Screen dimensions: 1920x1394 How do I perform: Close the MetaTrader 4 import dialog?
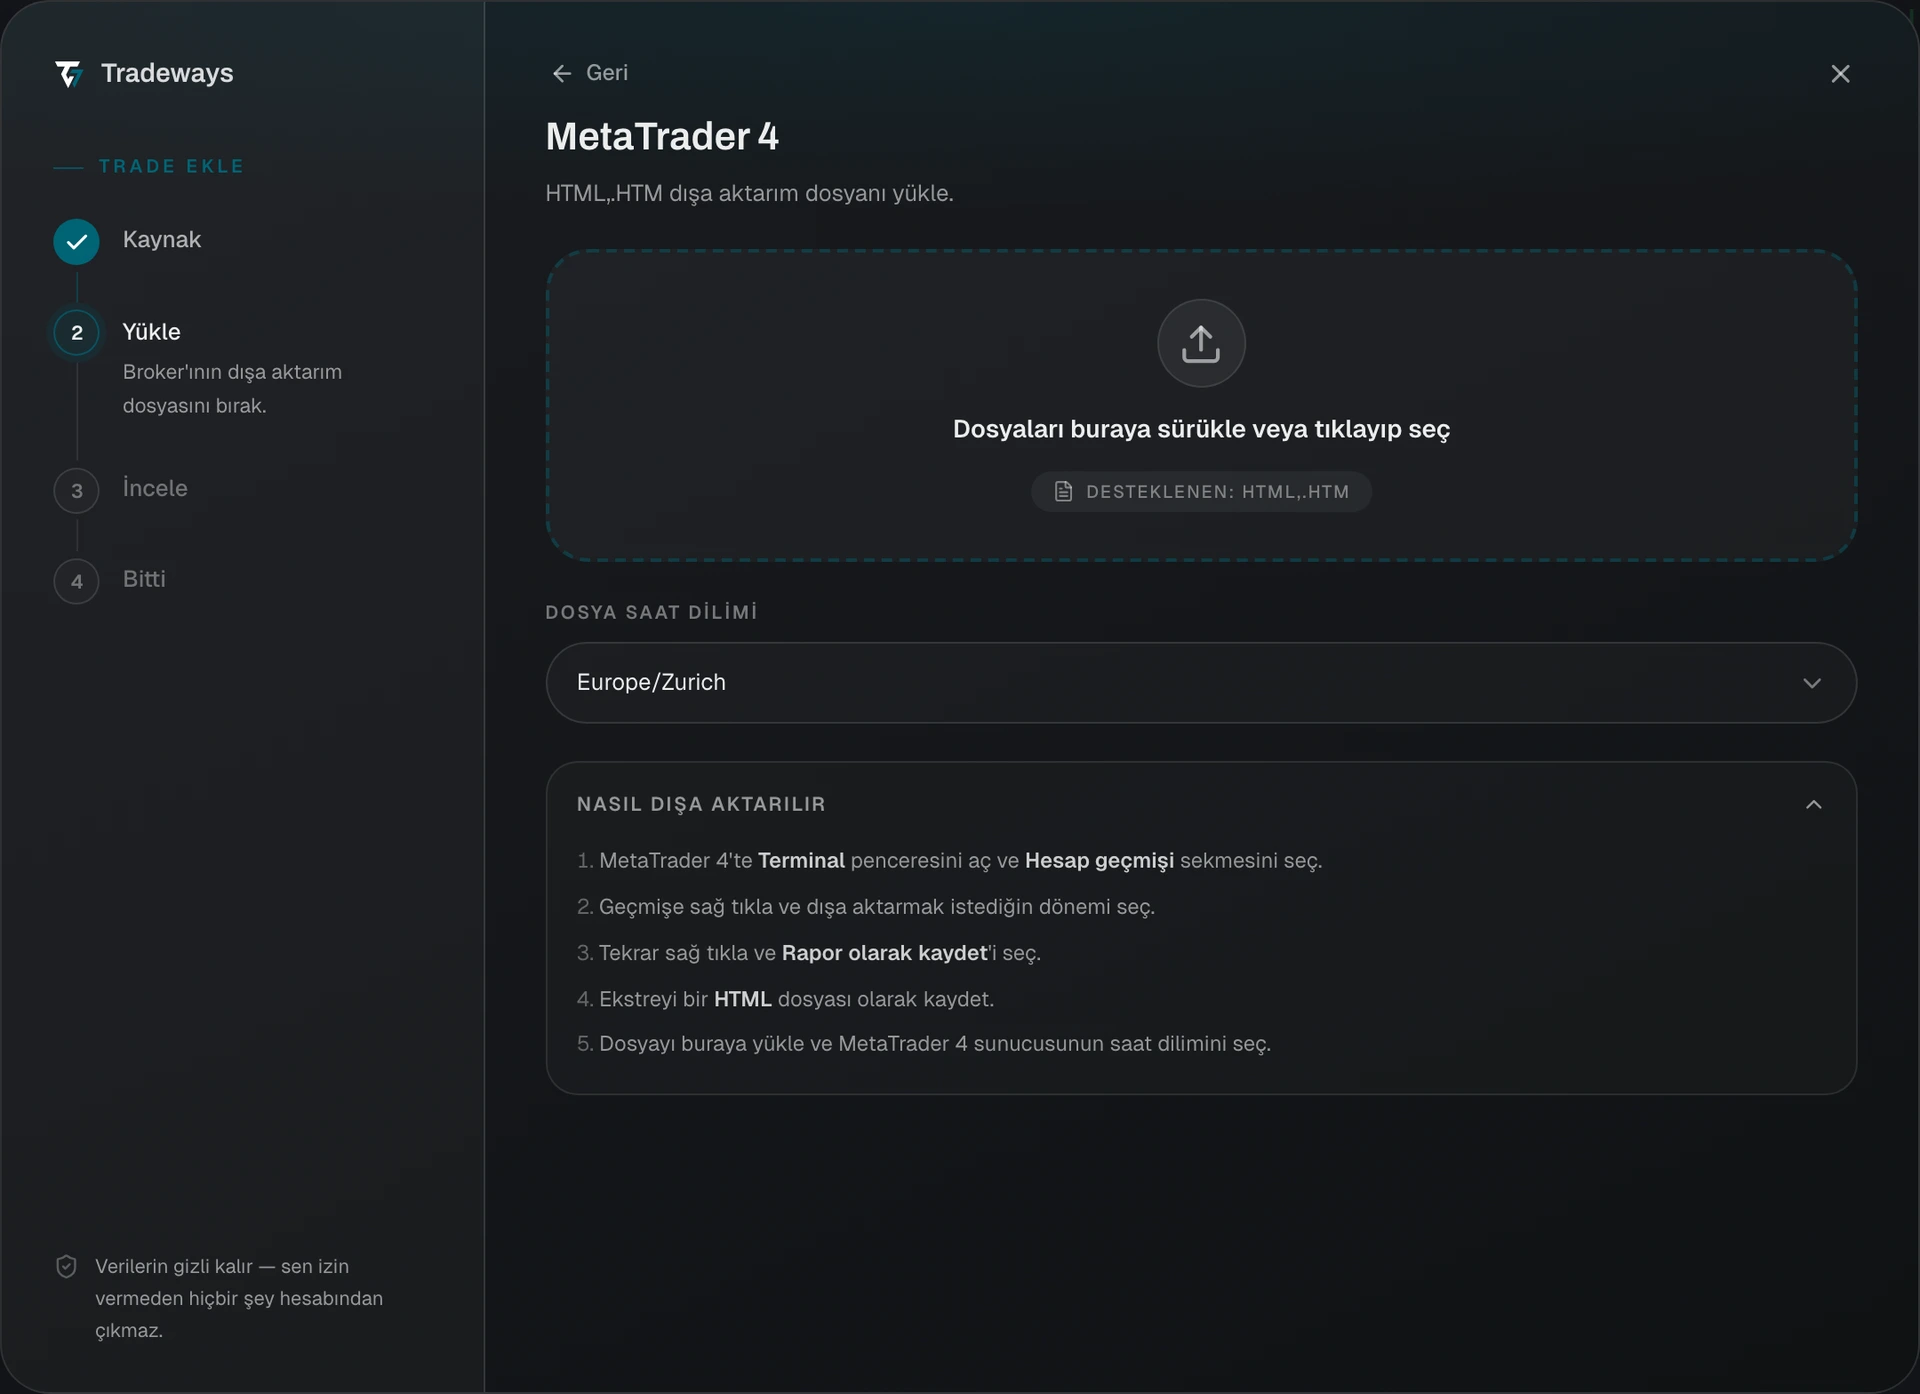[1840, 74]
